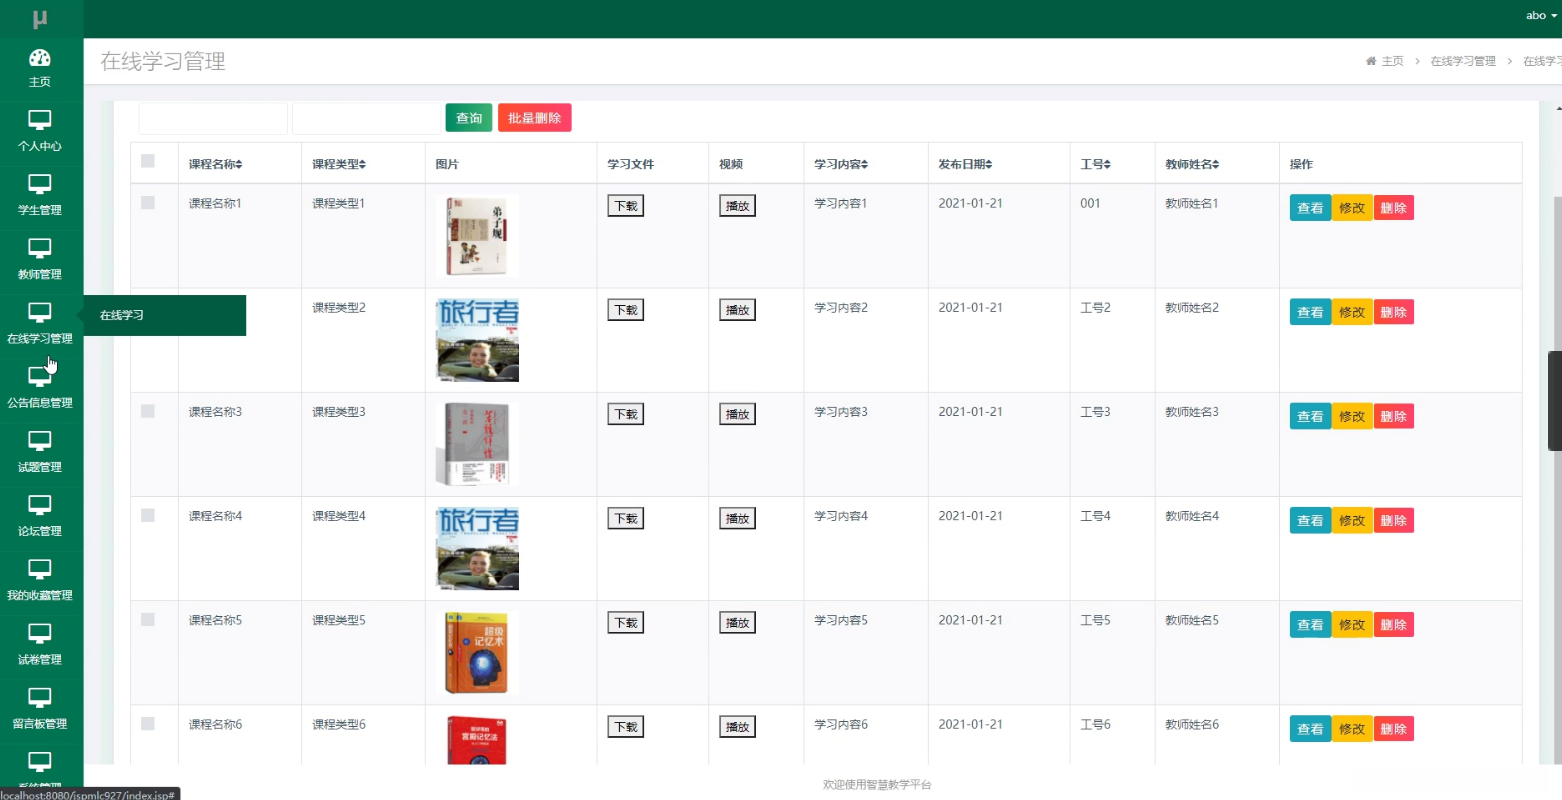Start video playback for 课程名称6
1562x800 pixels.
click(738, 727)
